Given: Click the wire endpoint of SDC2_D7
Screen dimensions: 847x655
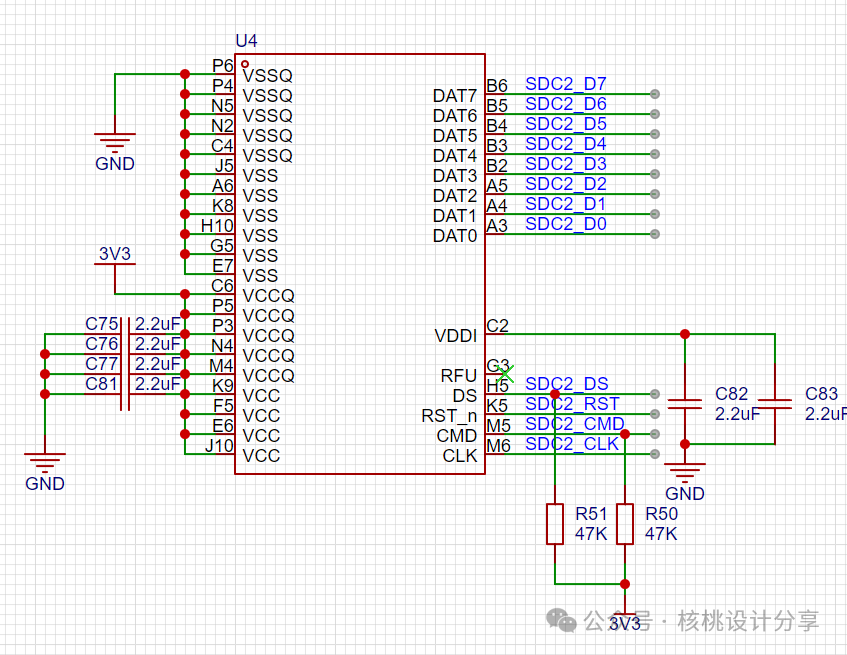Looking at the screenshot, I should point(655,94).
